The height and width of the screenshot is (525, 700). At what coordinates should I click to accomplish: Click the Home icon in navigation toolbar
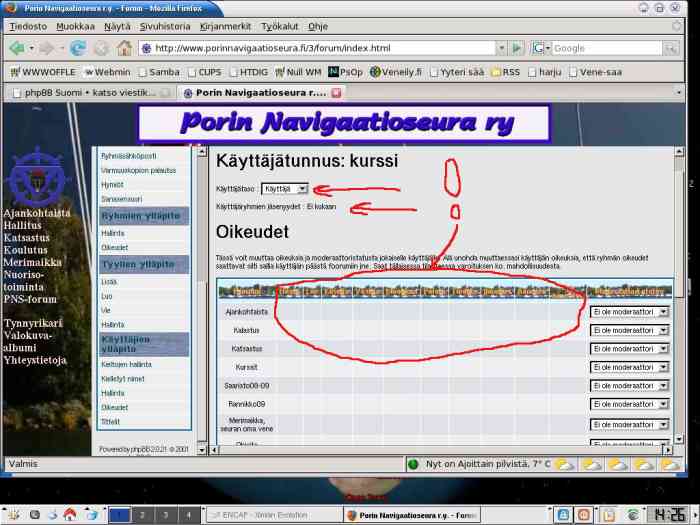(124, 47)
